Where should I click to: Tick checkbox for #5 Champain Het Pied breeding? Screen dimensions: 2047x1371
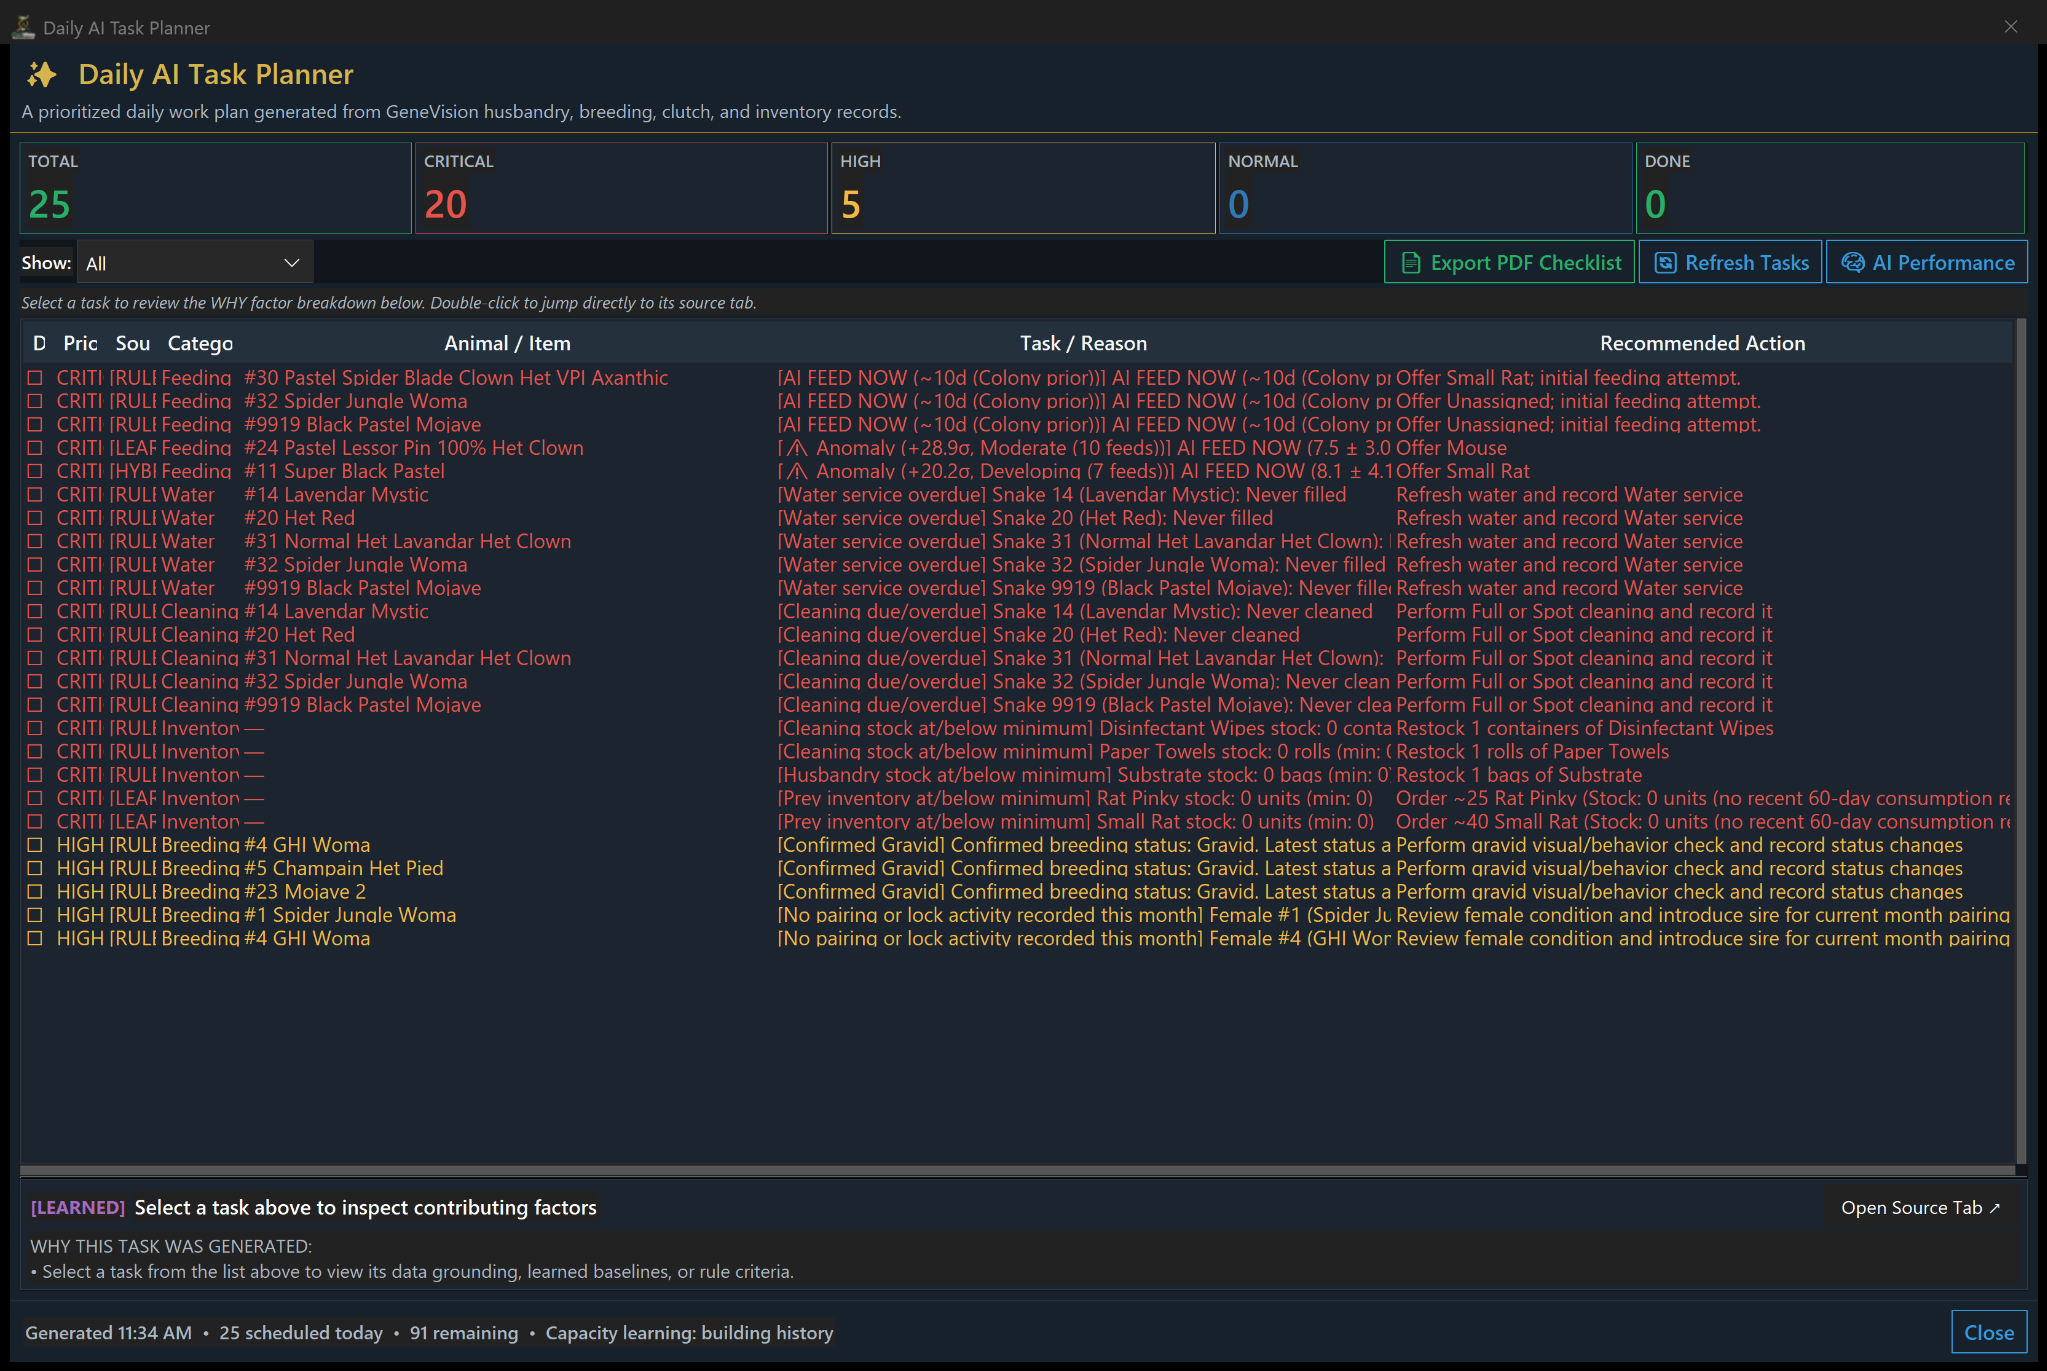(35, 868)
